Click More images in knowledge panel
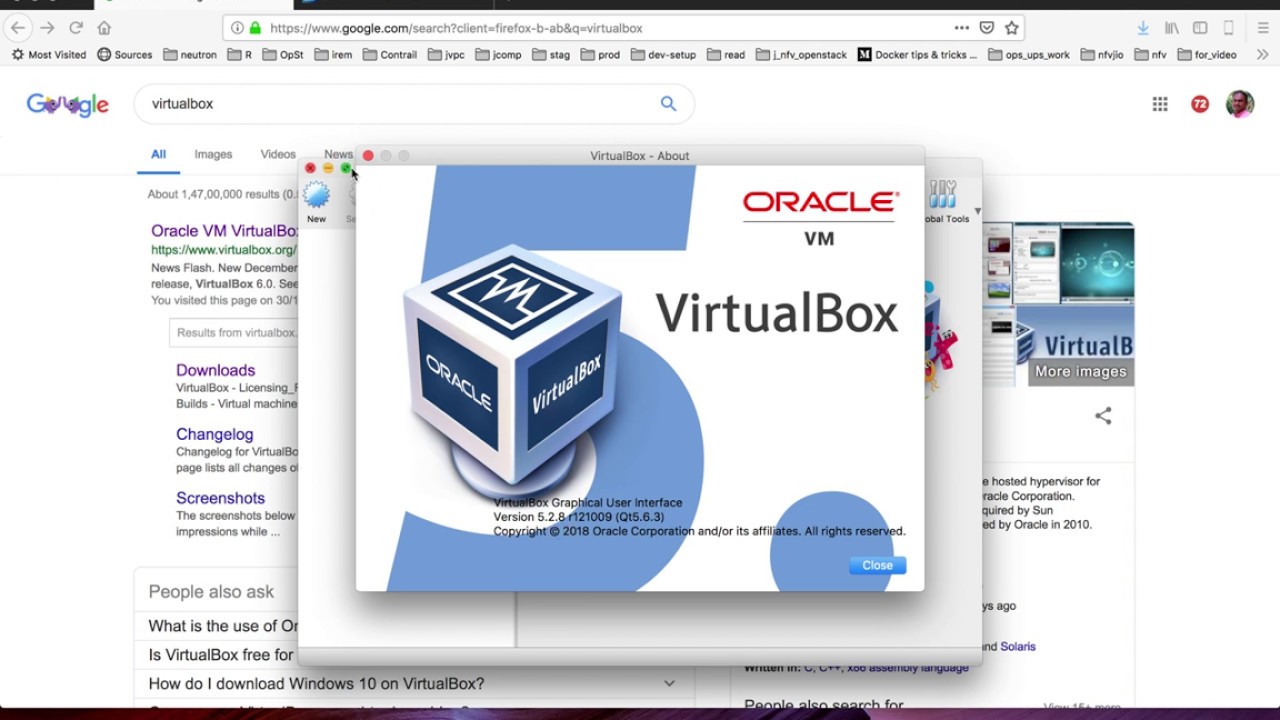 point(1080,371)
